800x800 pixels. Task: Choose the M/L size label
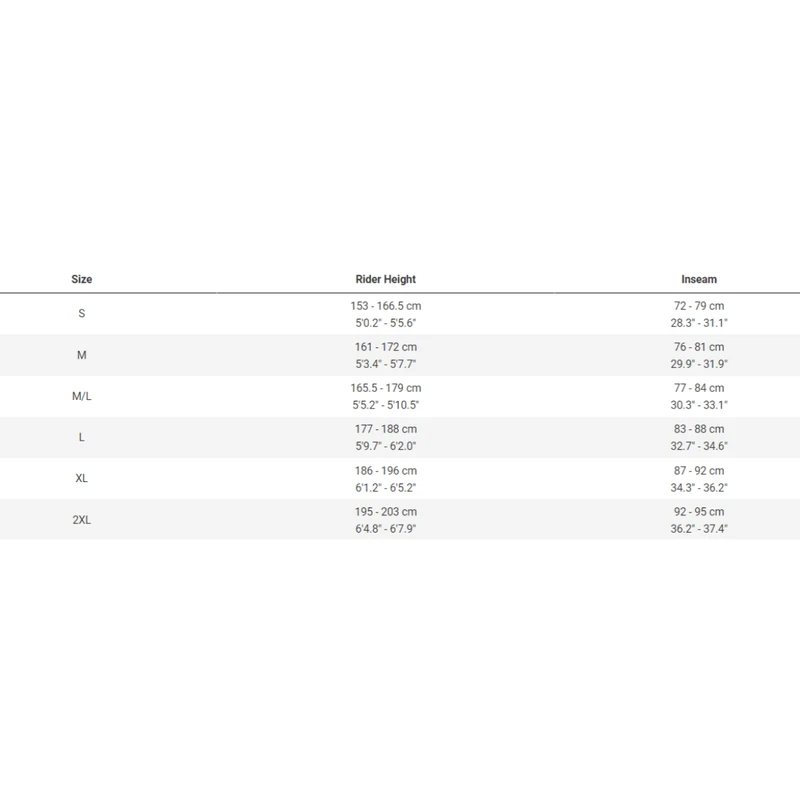[82, 396]
